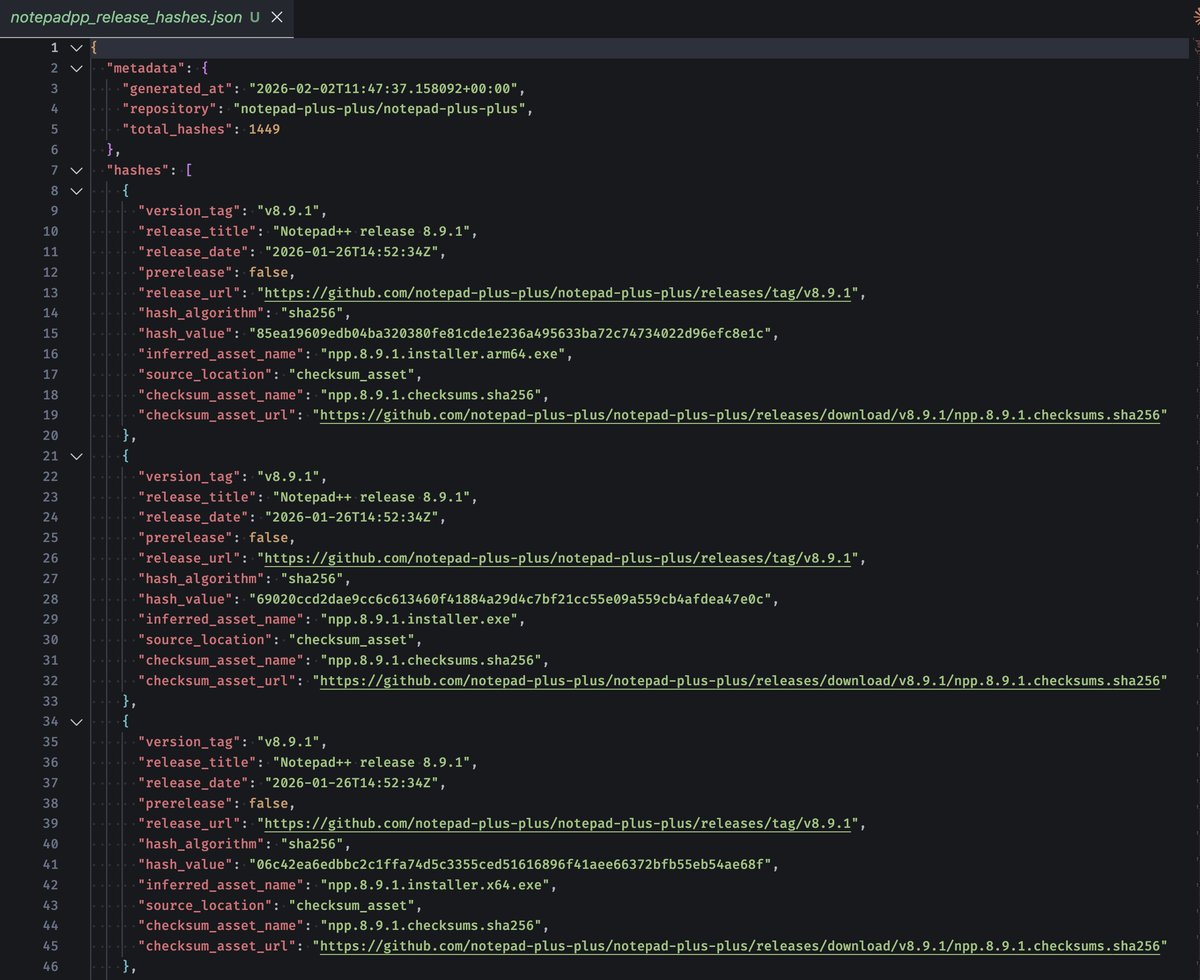This screenshot has height=980, width=1200.
Task: Click "npp.8.9.1.checksums.sha256" on line 31
Action: click(433, 660)
